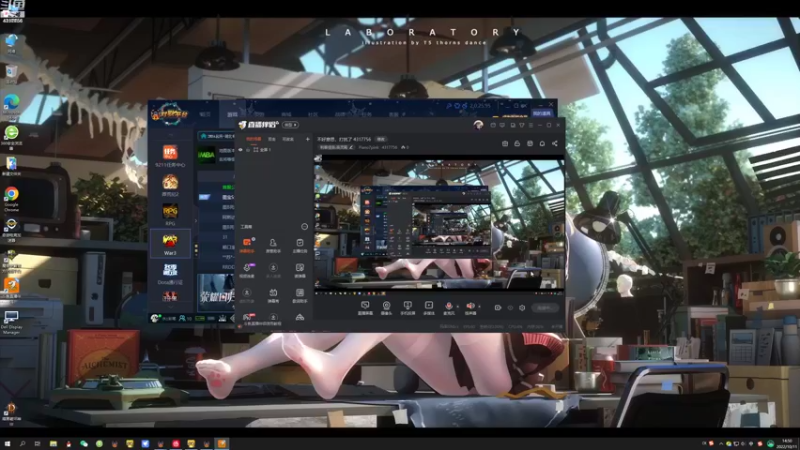Switch to the second scene tab
The width and height of the screenshot is (800, 450).
pyautogui.click(x=272, y=139)
